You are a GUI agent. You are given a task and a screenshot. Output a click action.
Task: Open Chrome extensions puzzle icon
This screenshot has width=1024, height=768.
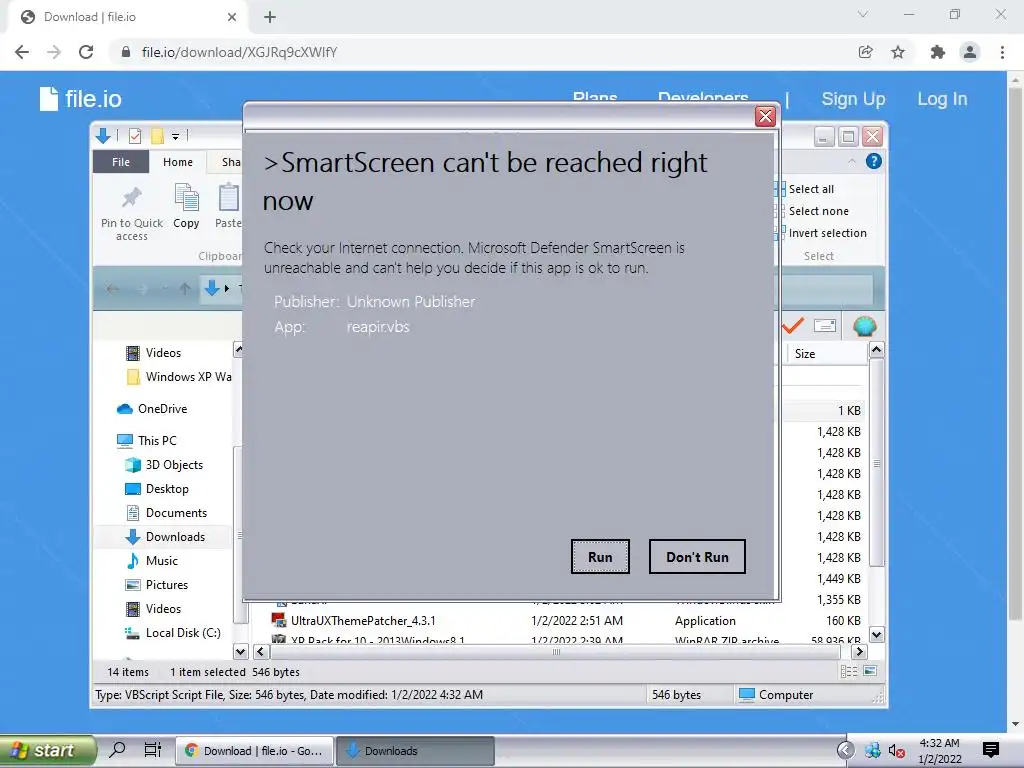click(938, 52)
